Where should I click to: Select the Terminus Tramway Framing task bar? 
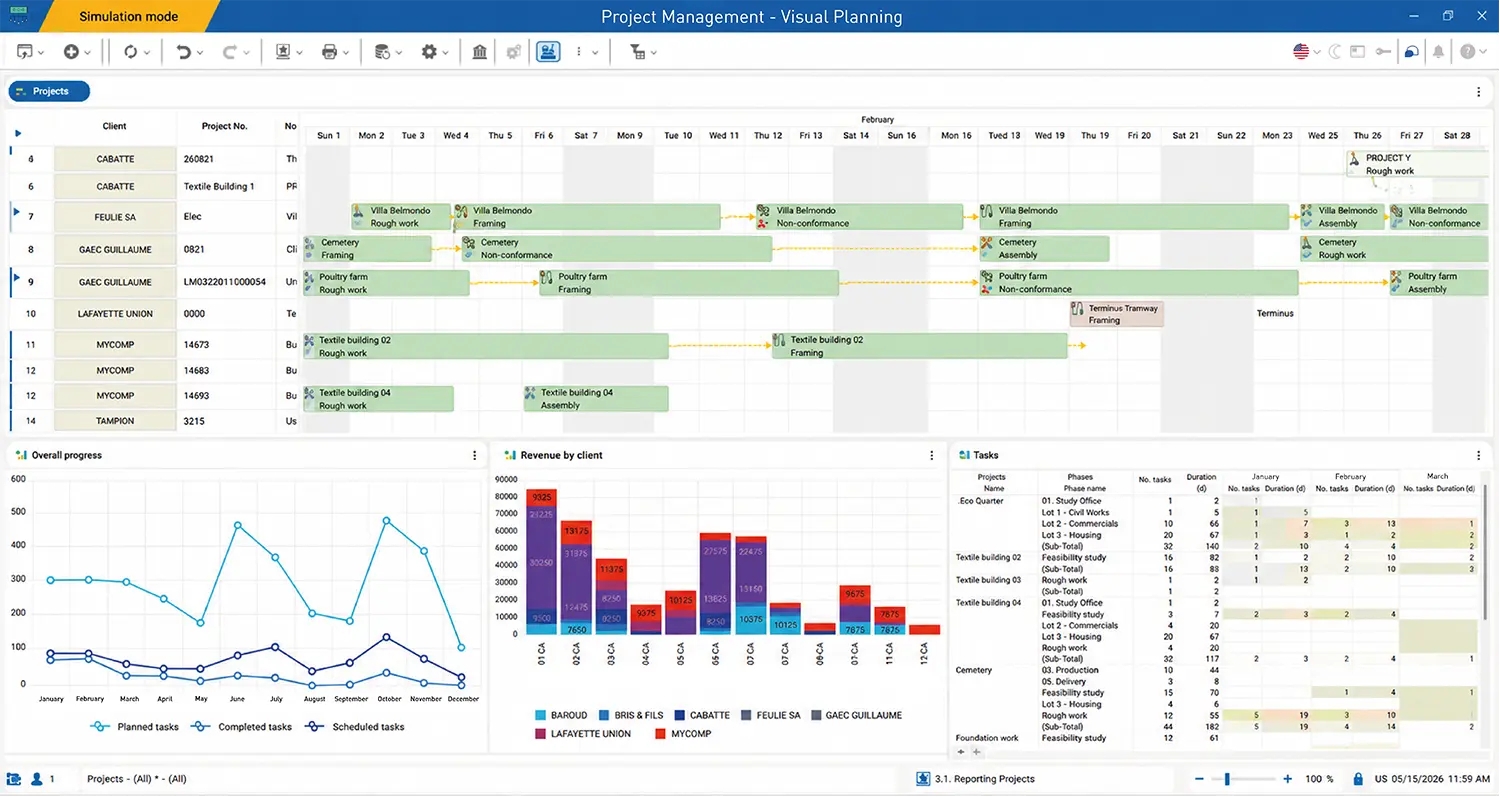pyautogui.click(x=1117, y=314)
